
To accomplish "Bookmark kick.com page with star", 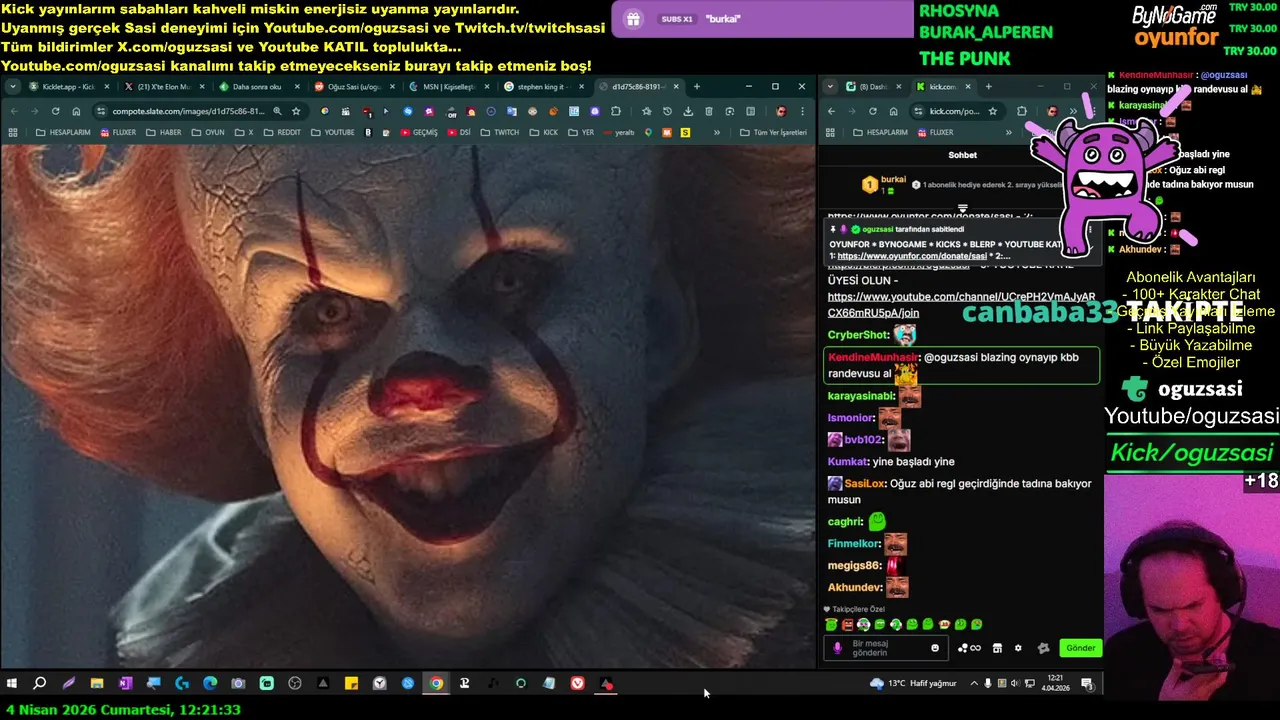I will point(992,111).
